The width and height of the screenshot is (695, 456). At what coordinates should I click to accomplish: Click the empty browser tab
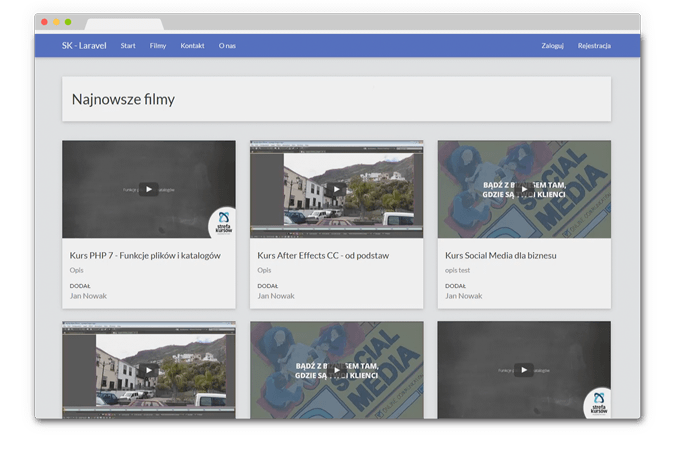123,23
